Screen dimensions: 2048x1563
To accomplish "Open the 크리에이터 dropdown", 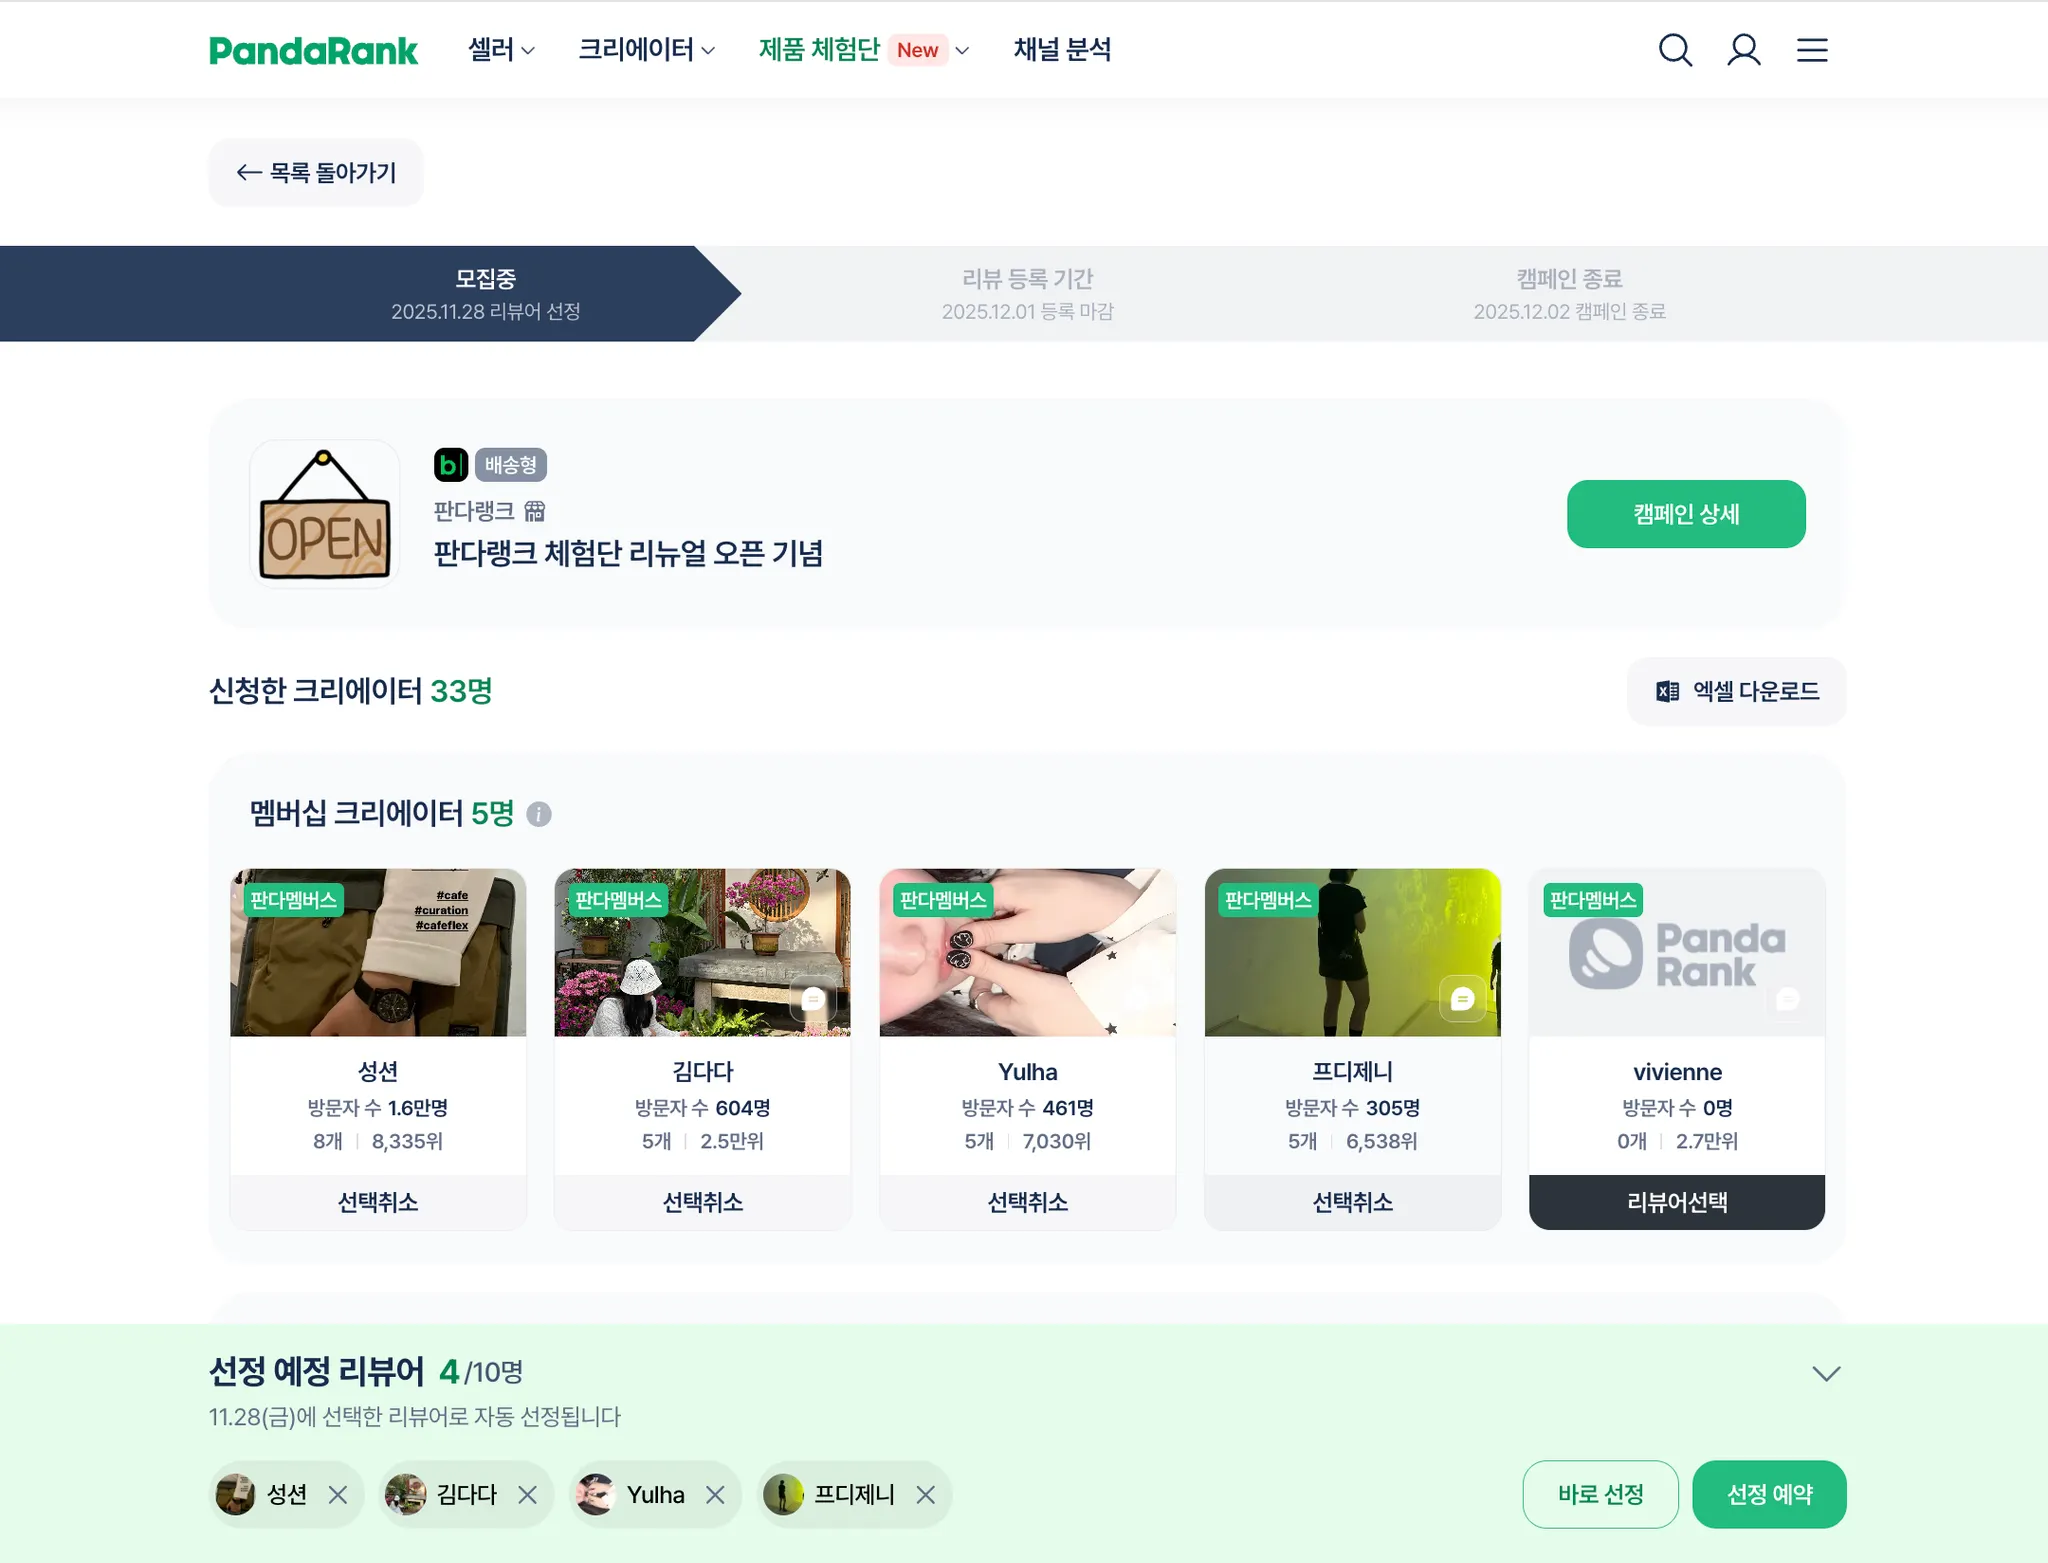I will (x=646, y=50).
